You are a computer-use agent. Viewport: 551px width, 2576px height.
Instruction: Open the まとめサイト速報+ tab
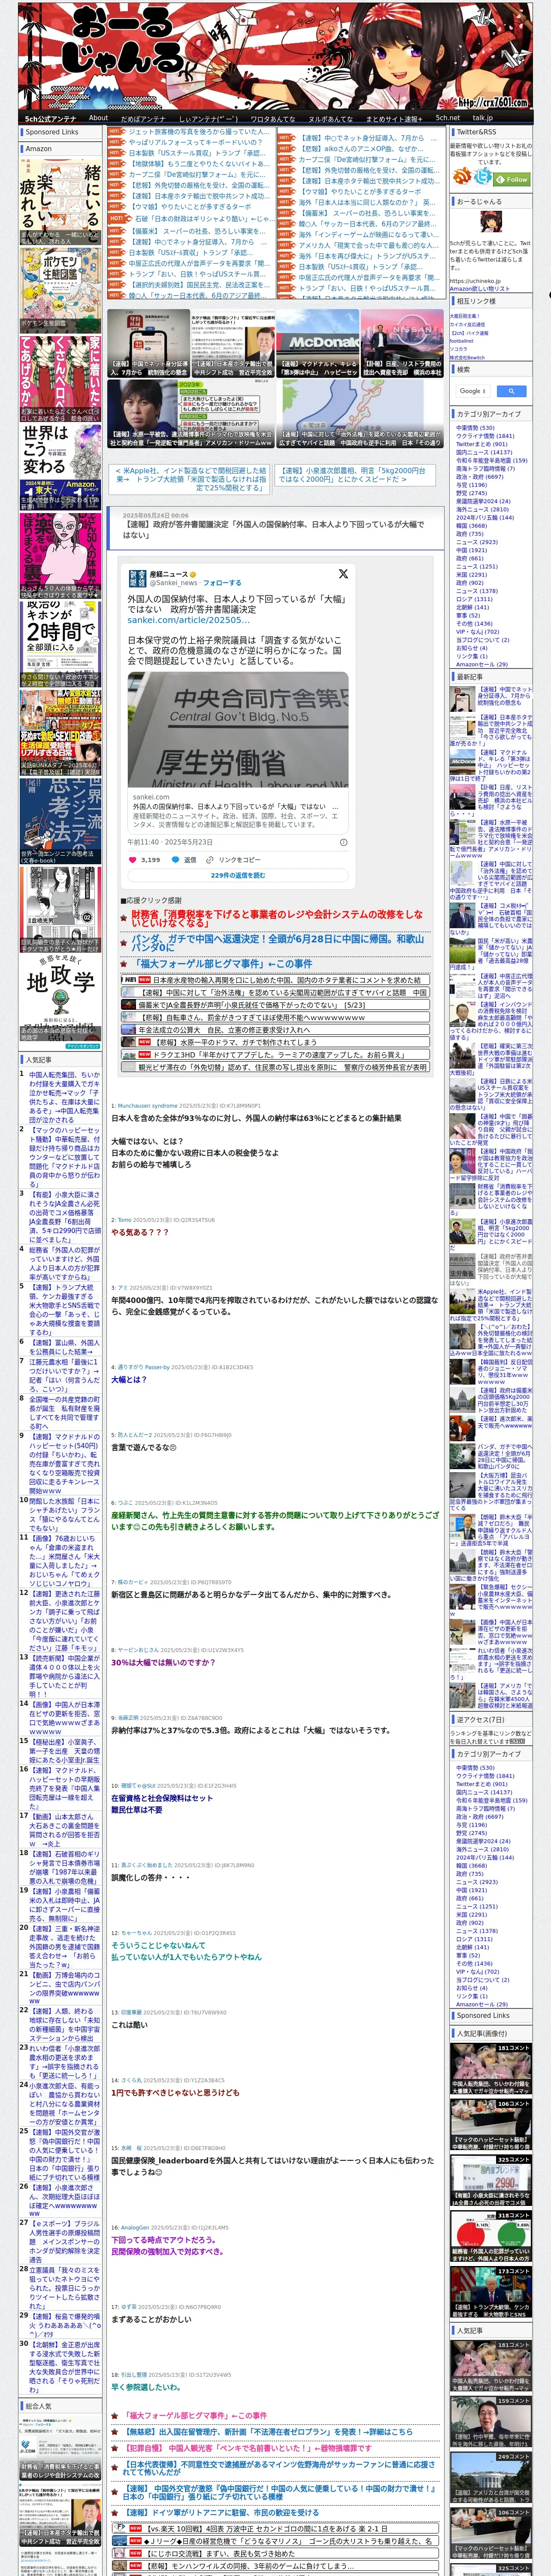394,118
